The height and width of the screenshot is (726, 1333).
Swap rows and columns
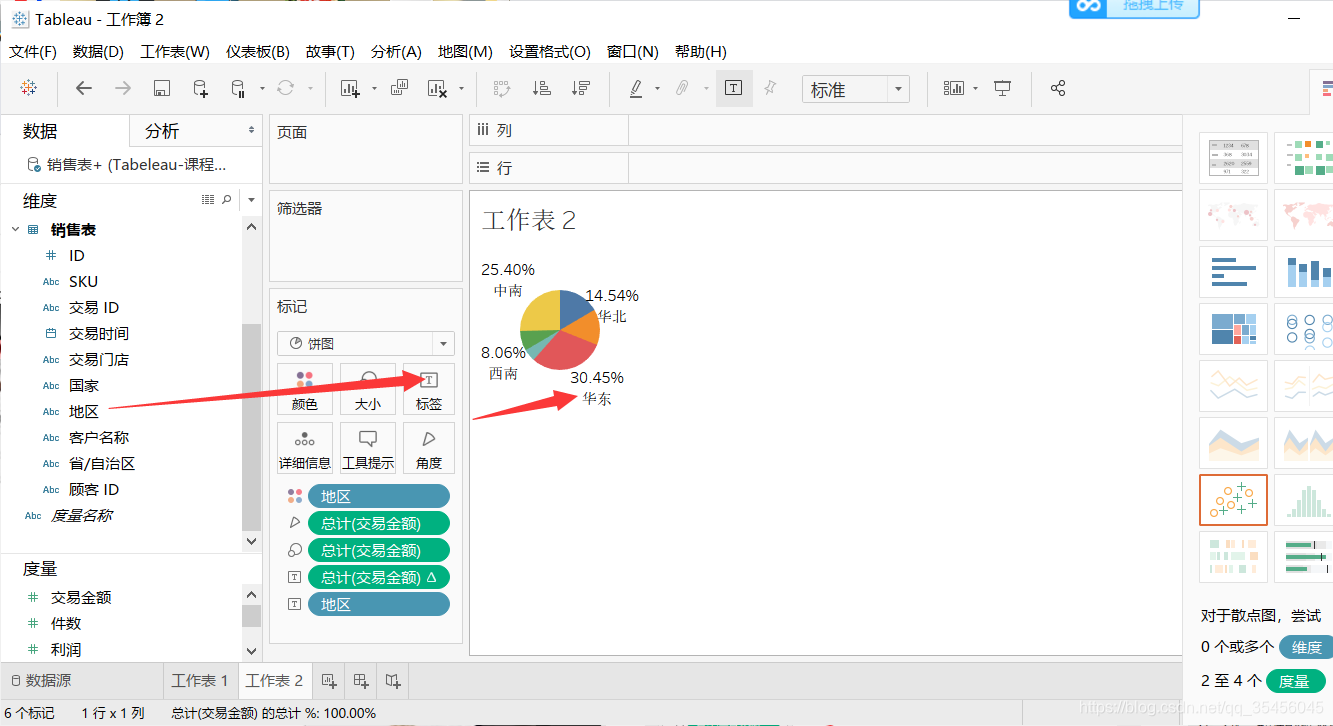coord(502,88)
